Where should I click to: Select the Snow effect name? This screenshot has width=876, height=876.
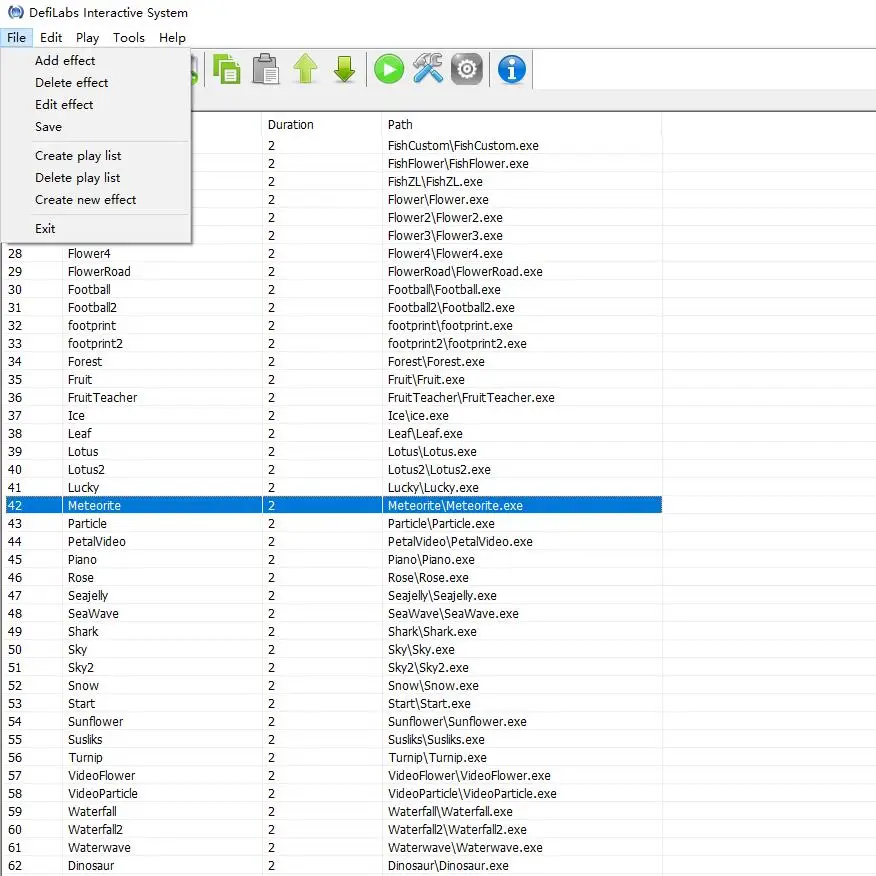83,685
